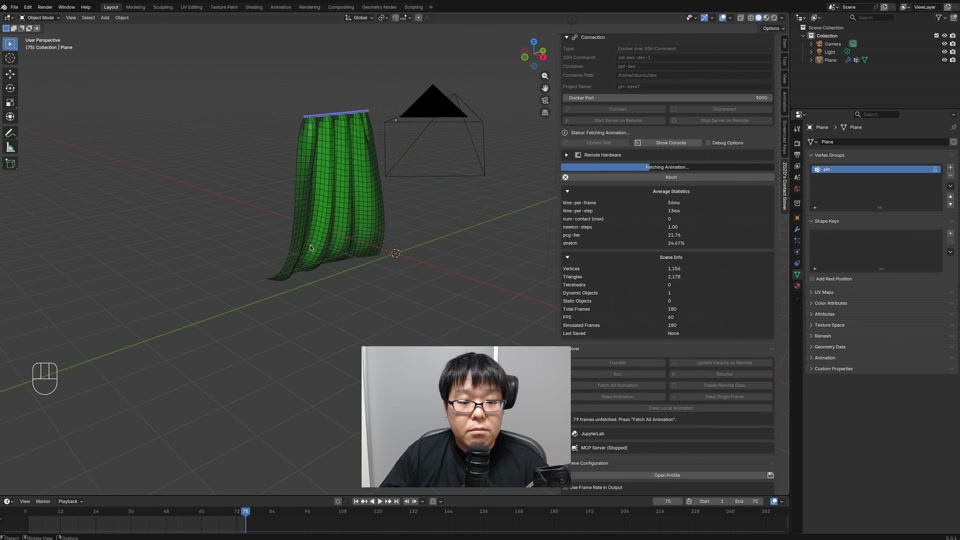Toggle Use Frame Rate in Output checkbox
Screen dimensions: 960x540
(x=566, y=487)
